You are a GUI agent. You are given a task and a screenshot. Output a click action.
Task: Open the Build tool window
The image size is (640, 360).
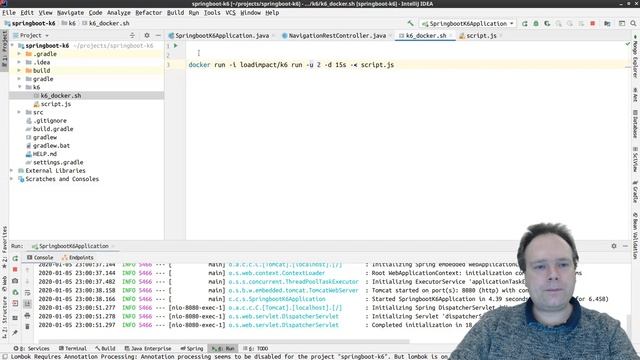click(105, 349)
